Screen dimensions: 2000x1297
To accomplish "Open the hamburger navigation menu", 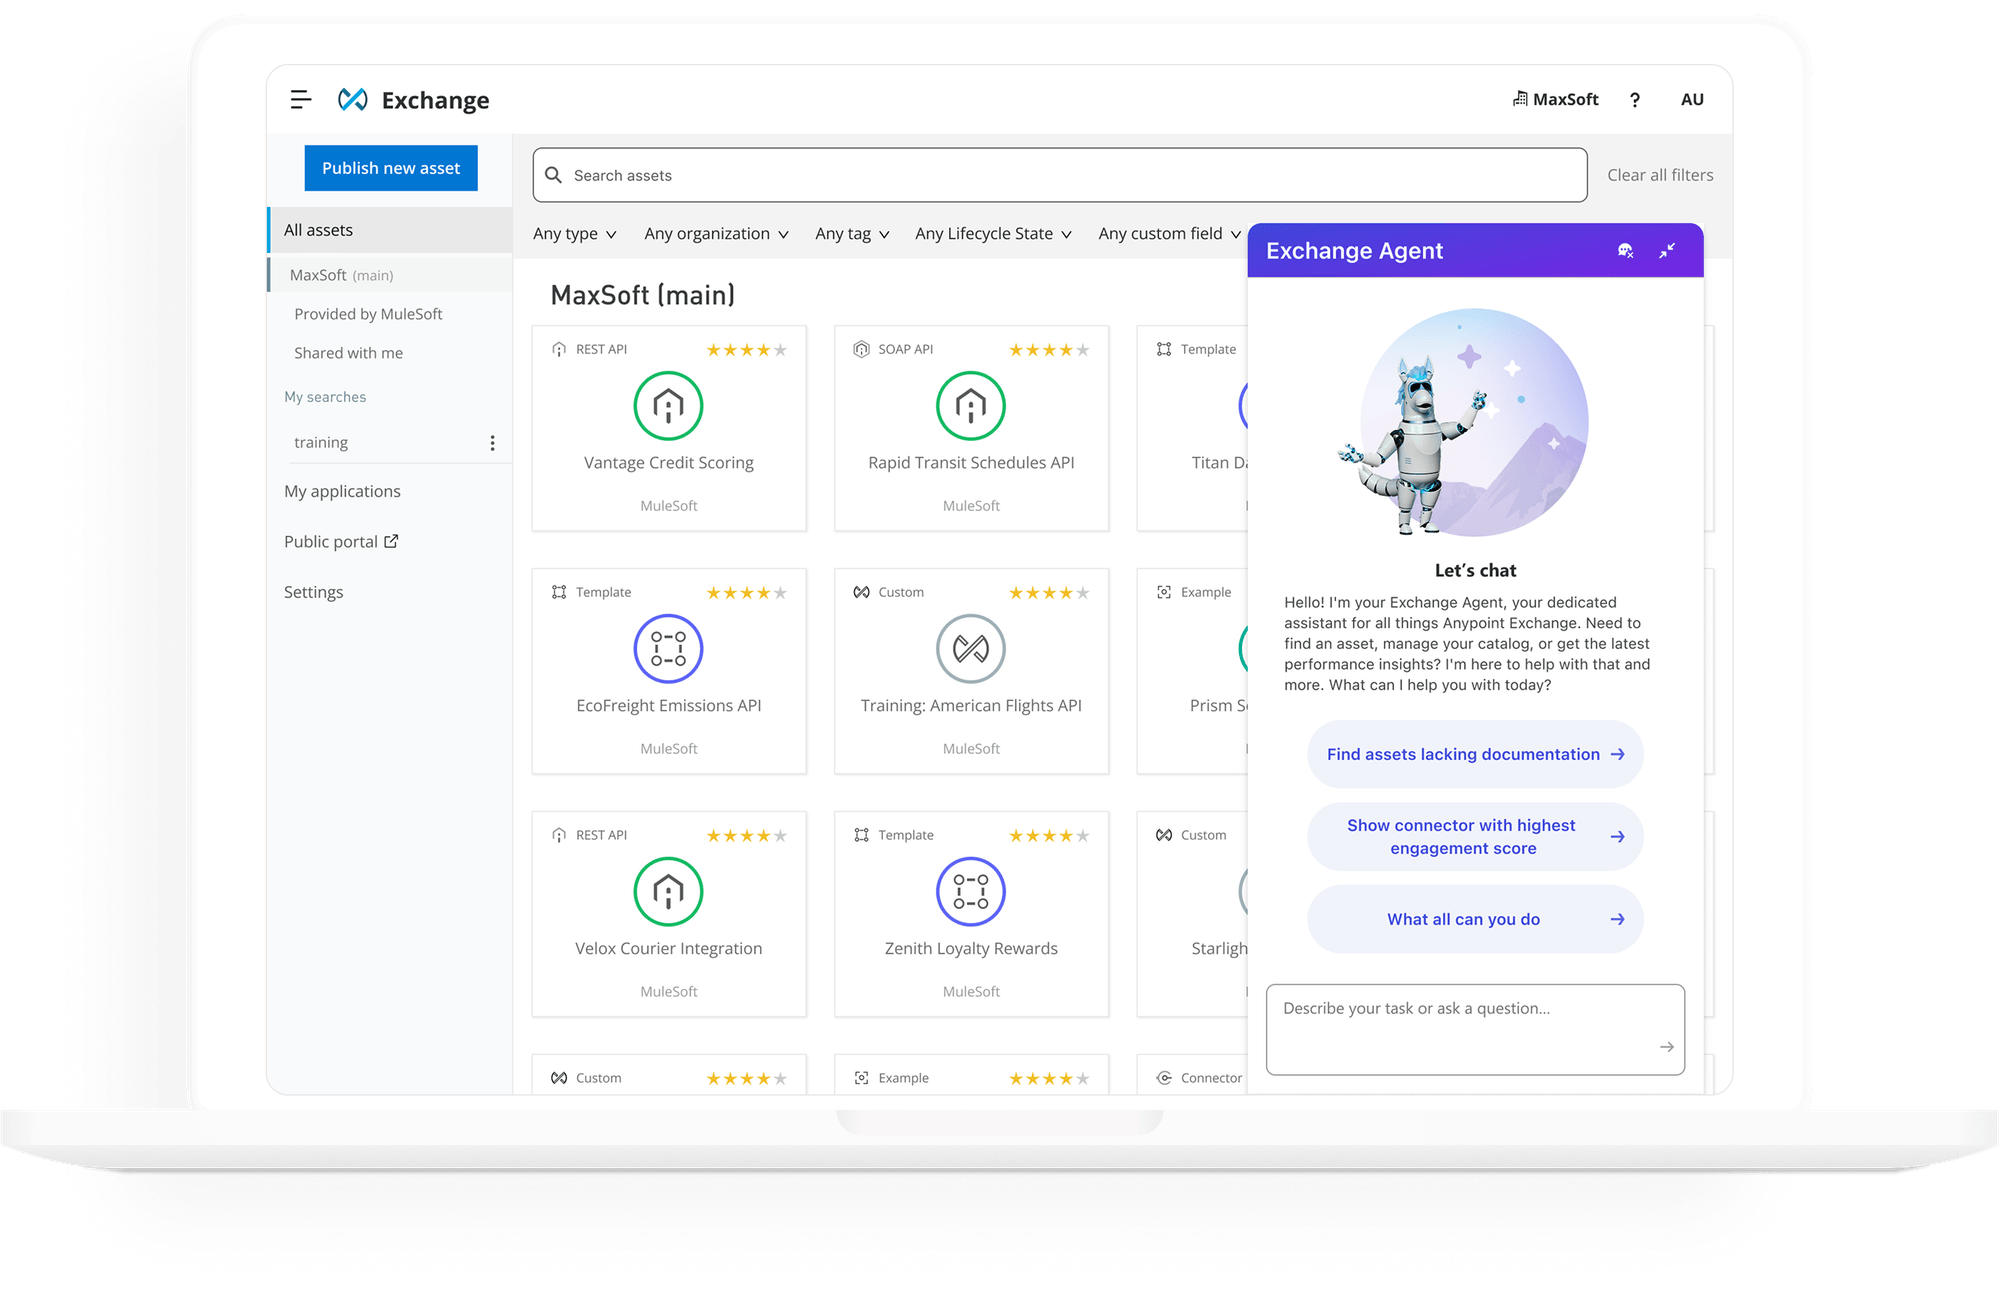I will coord(301,99).
